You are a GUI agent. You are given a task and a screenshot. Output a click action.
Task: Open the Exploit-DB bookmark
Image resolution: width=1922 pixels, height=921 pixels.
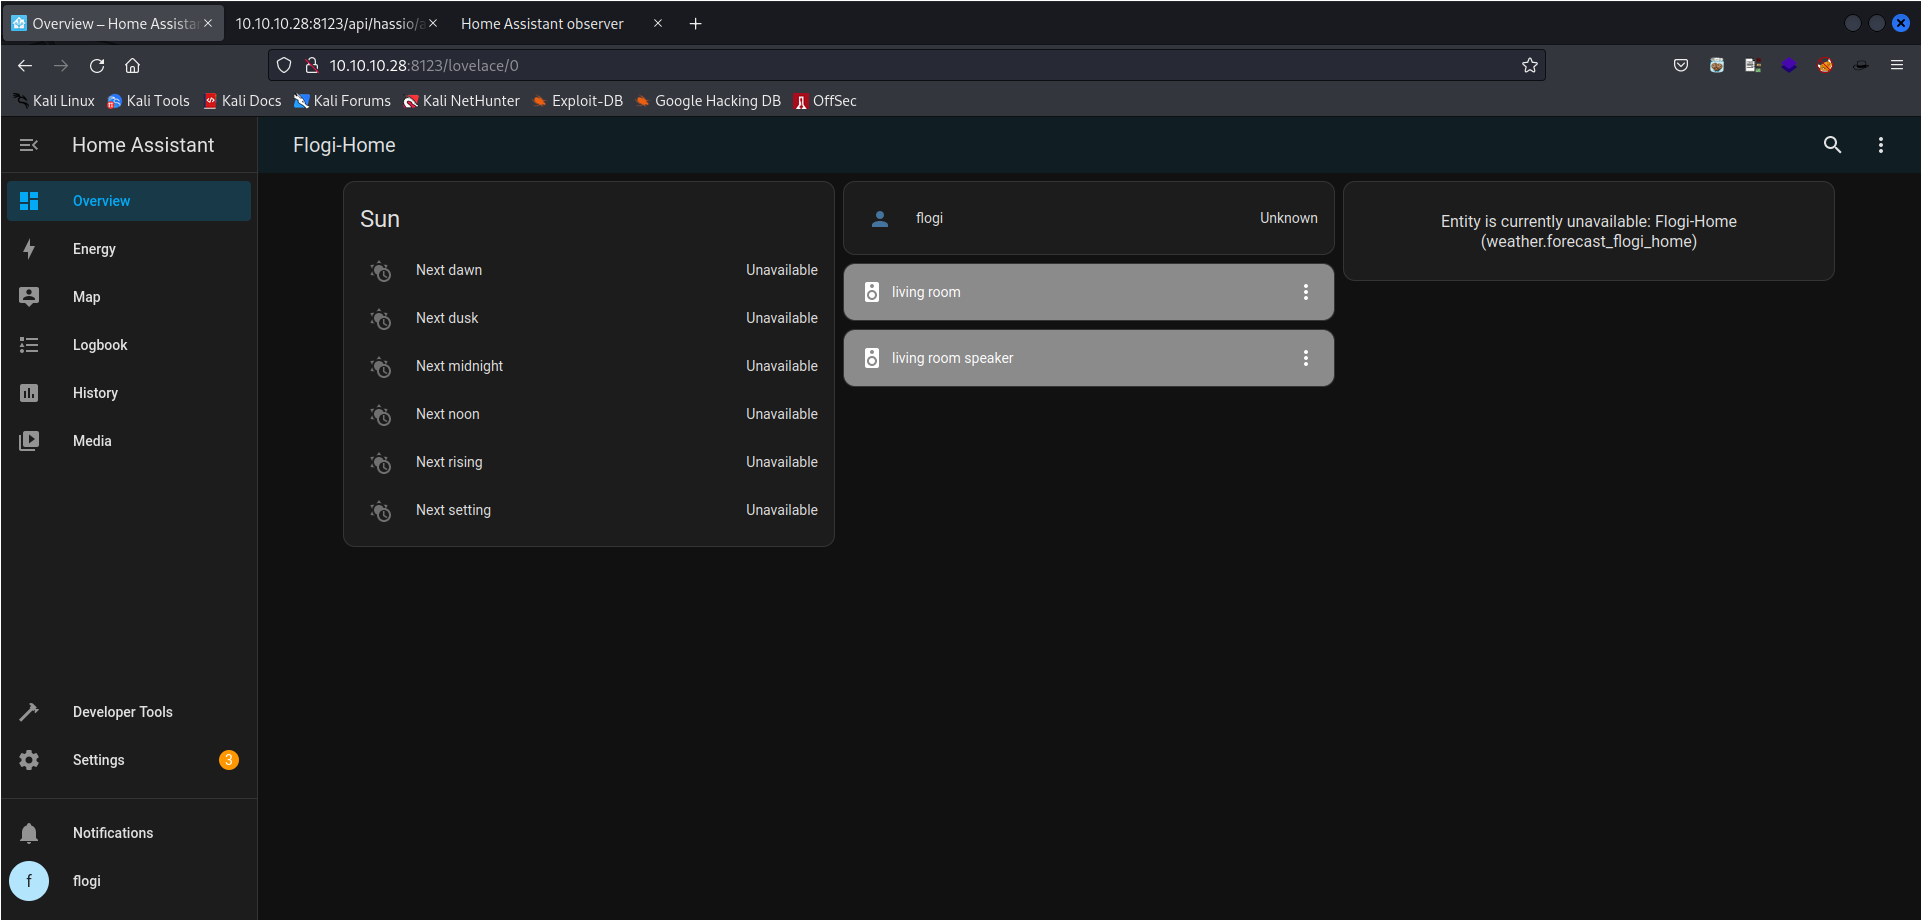[578, 101]
